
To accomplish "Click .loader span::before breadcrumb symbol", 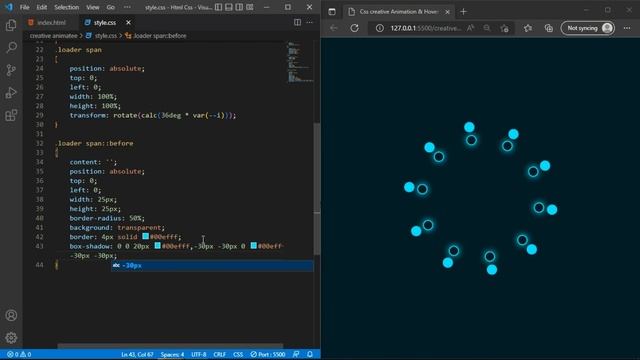I will point(160,36).
